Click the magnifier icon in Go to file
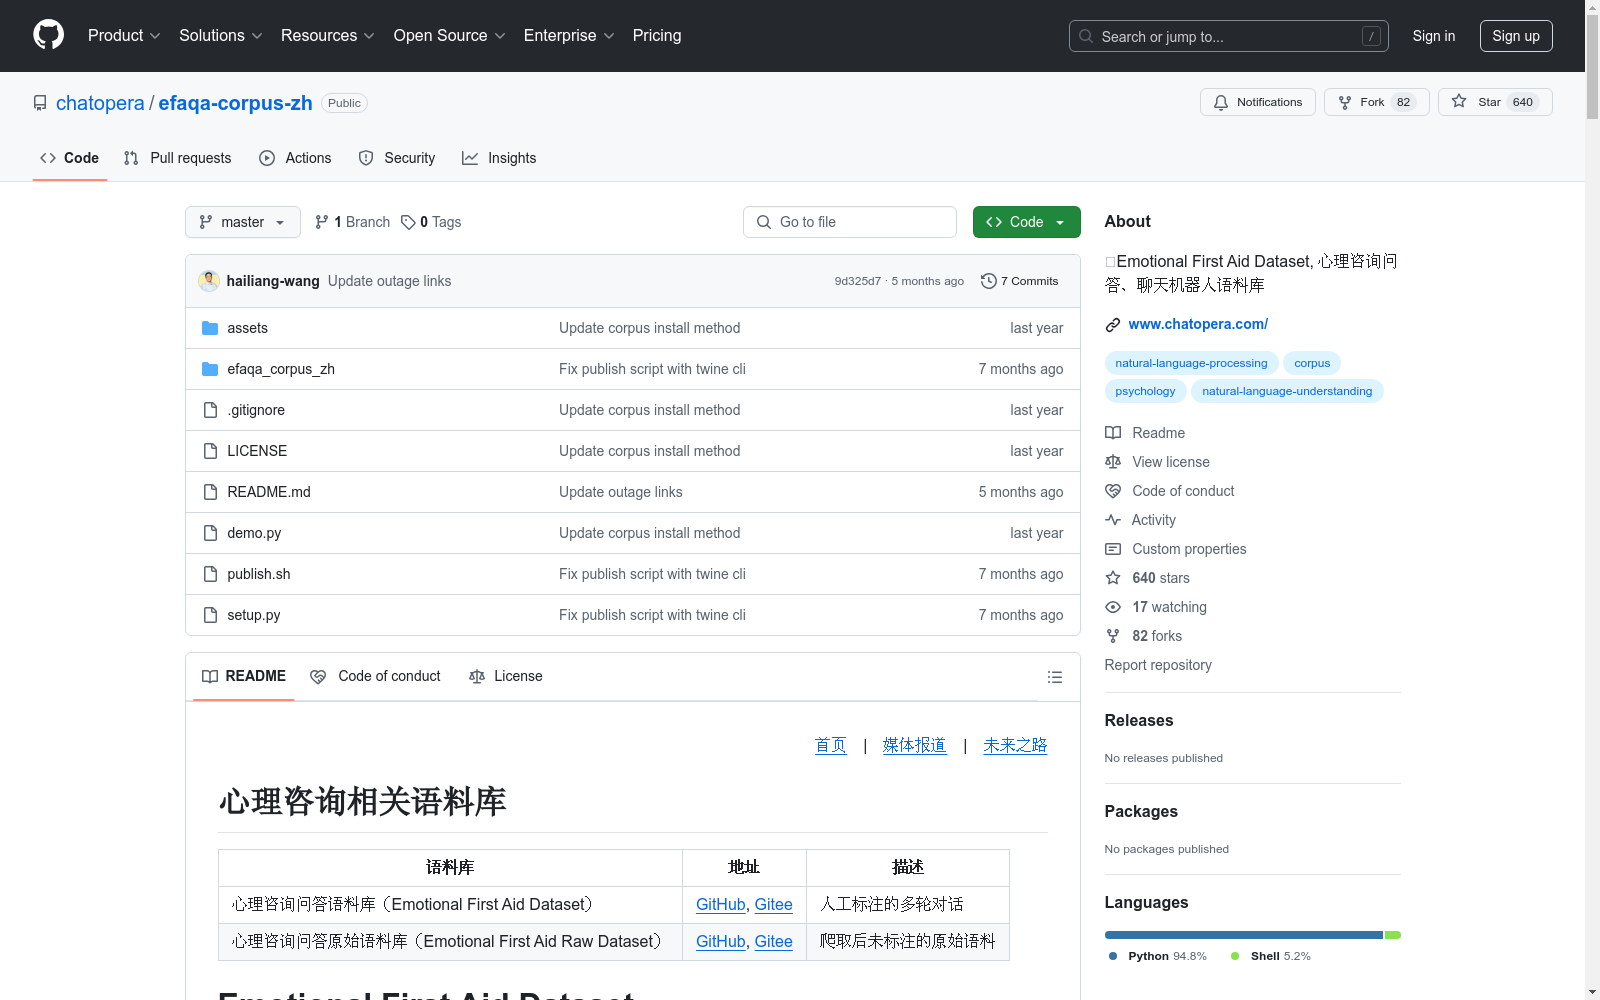 764,222
